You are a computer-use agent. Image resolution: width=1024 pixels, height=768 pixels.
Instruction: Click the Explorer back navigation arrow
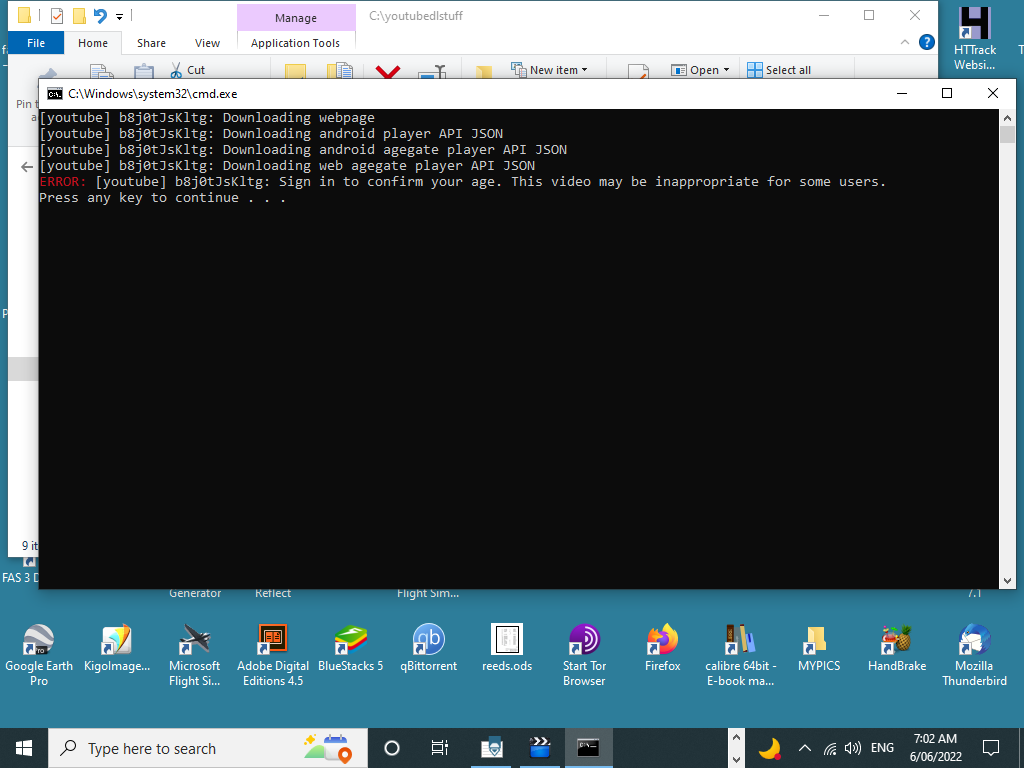(27, 167)
